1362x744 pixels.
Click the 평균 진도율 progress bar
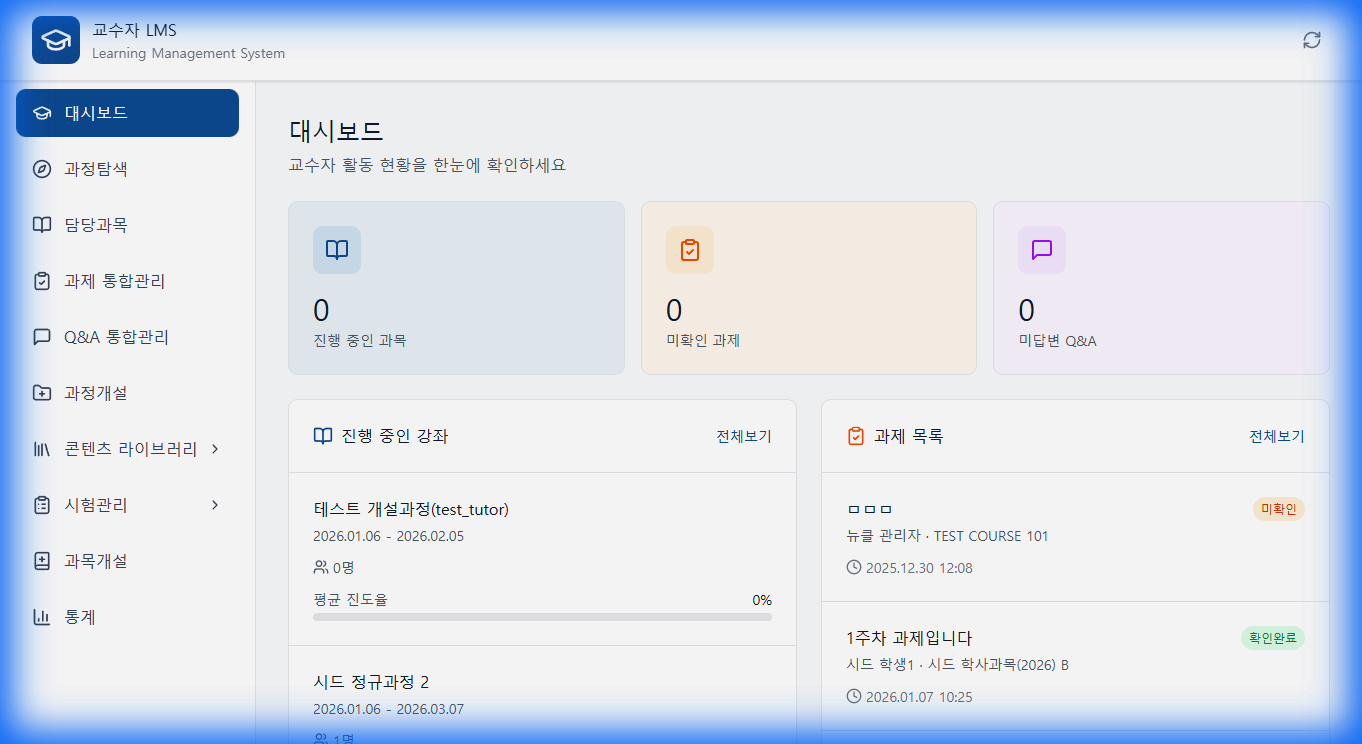point(542,615)
